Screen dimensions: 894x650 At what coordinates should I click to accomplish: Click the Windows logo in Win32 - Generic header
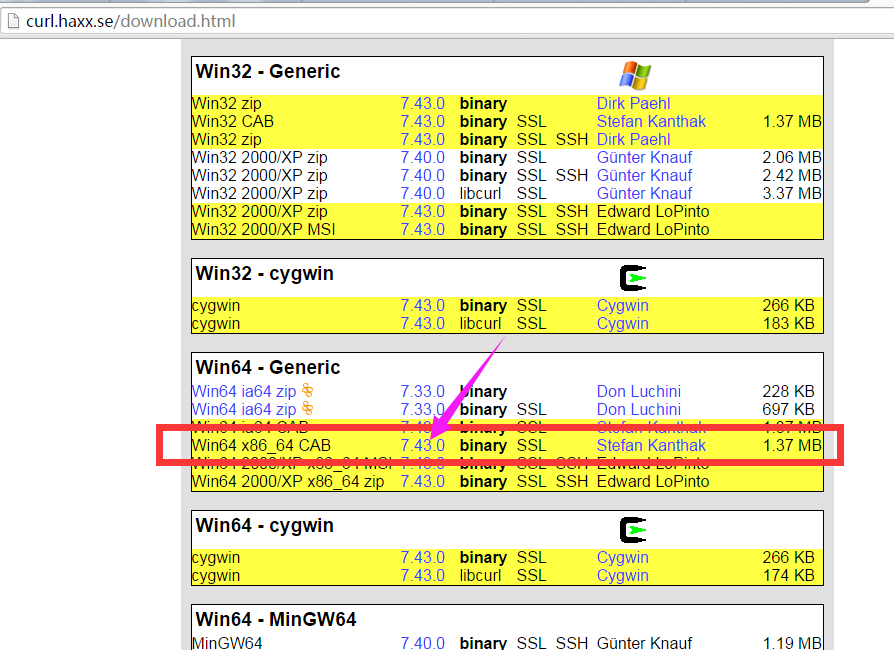[635, 75]
